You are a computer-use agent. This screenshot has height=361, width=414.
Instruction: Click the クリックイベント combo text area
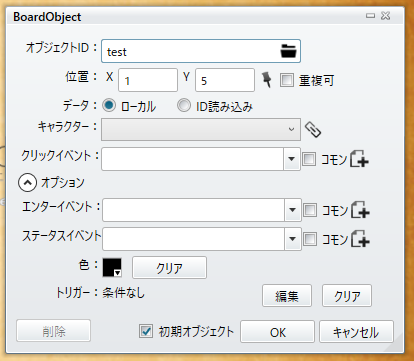tap(193, 159)
